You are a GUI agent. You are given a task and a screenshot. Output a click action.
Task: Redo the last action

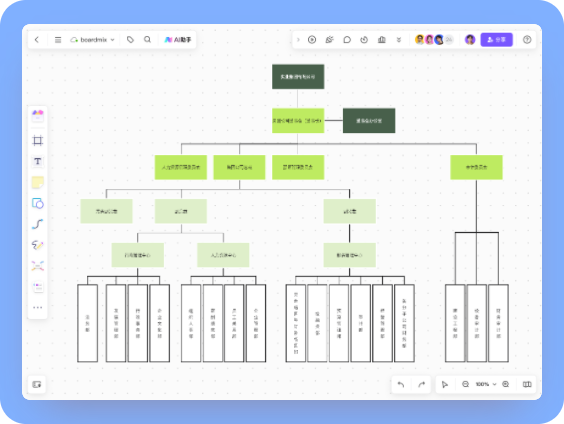pyautogui.click(x=422, y=384)
